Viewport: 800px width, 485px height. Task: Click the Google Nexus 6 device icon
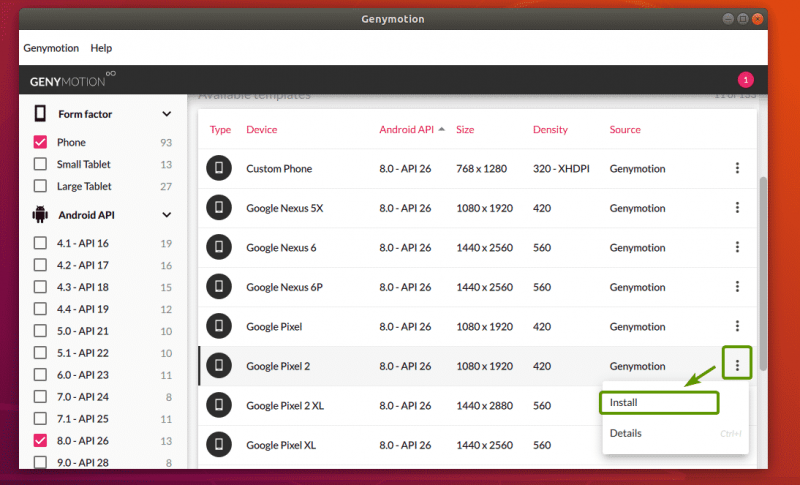[x=219, y=247]
